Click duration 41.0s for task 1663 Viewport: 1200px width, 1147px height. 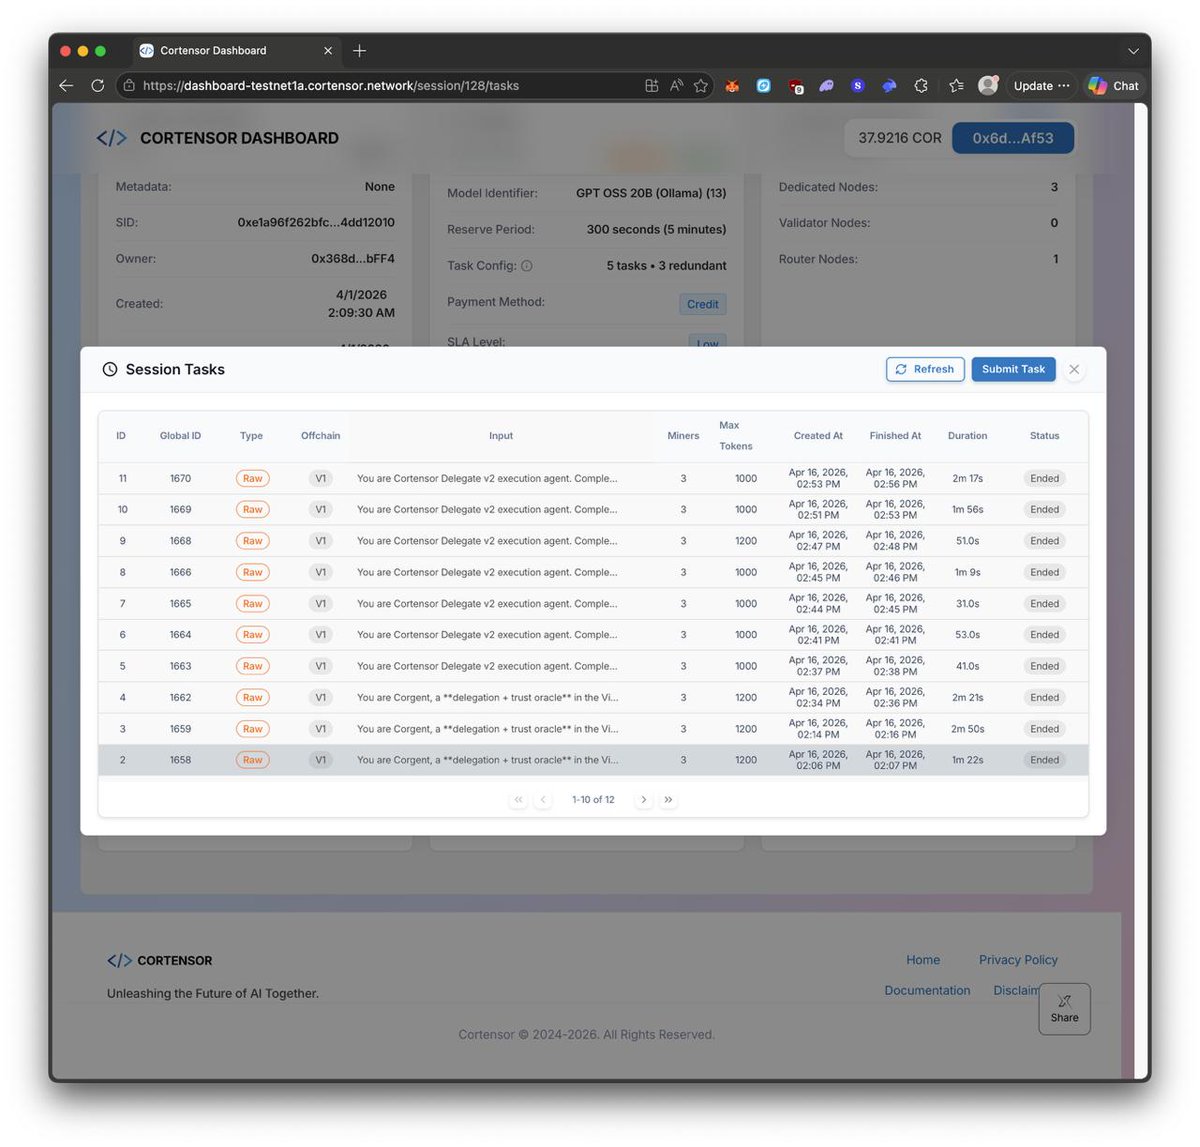(967, 667)
